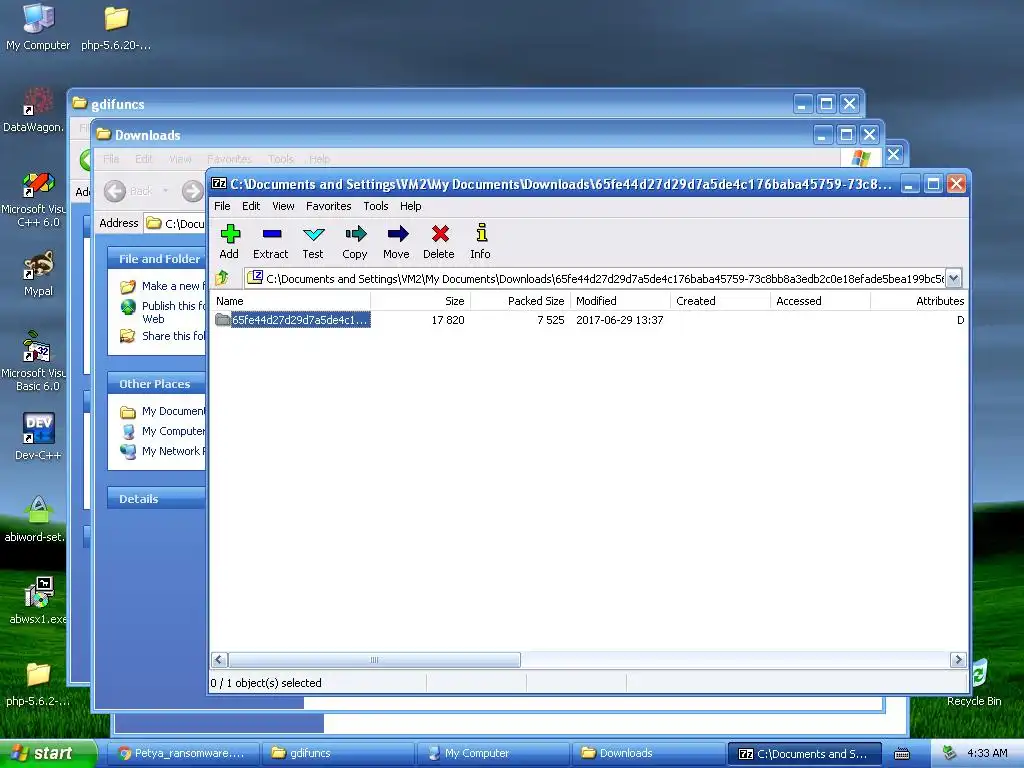1024x768 pixels.
Task: Click horizontal scrollbar right arrow
Action: click(958, 660)
